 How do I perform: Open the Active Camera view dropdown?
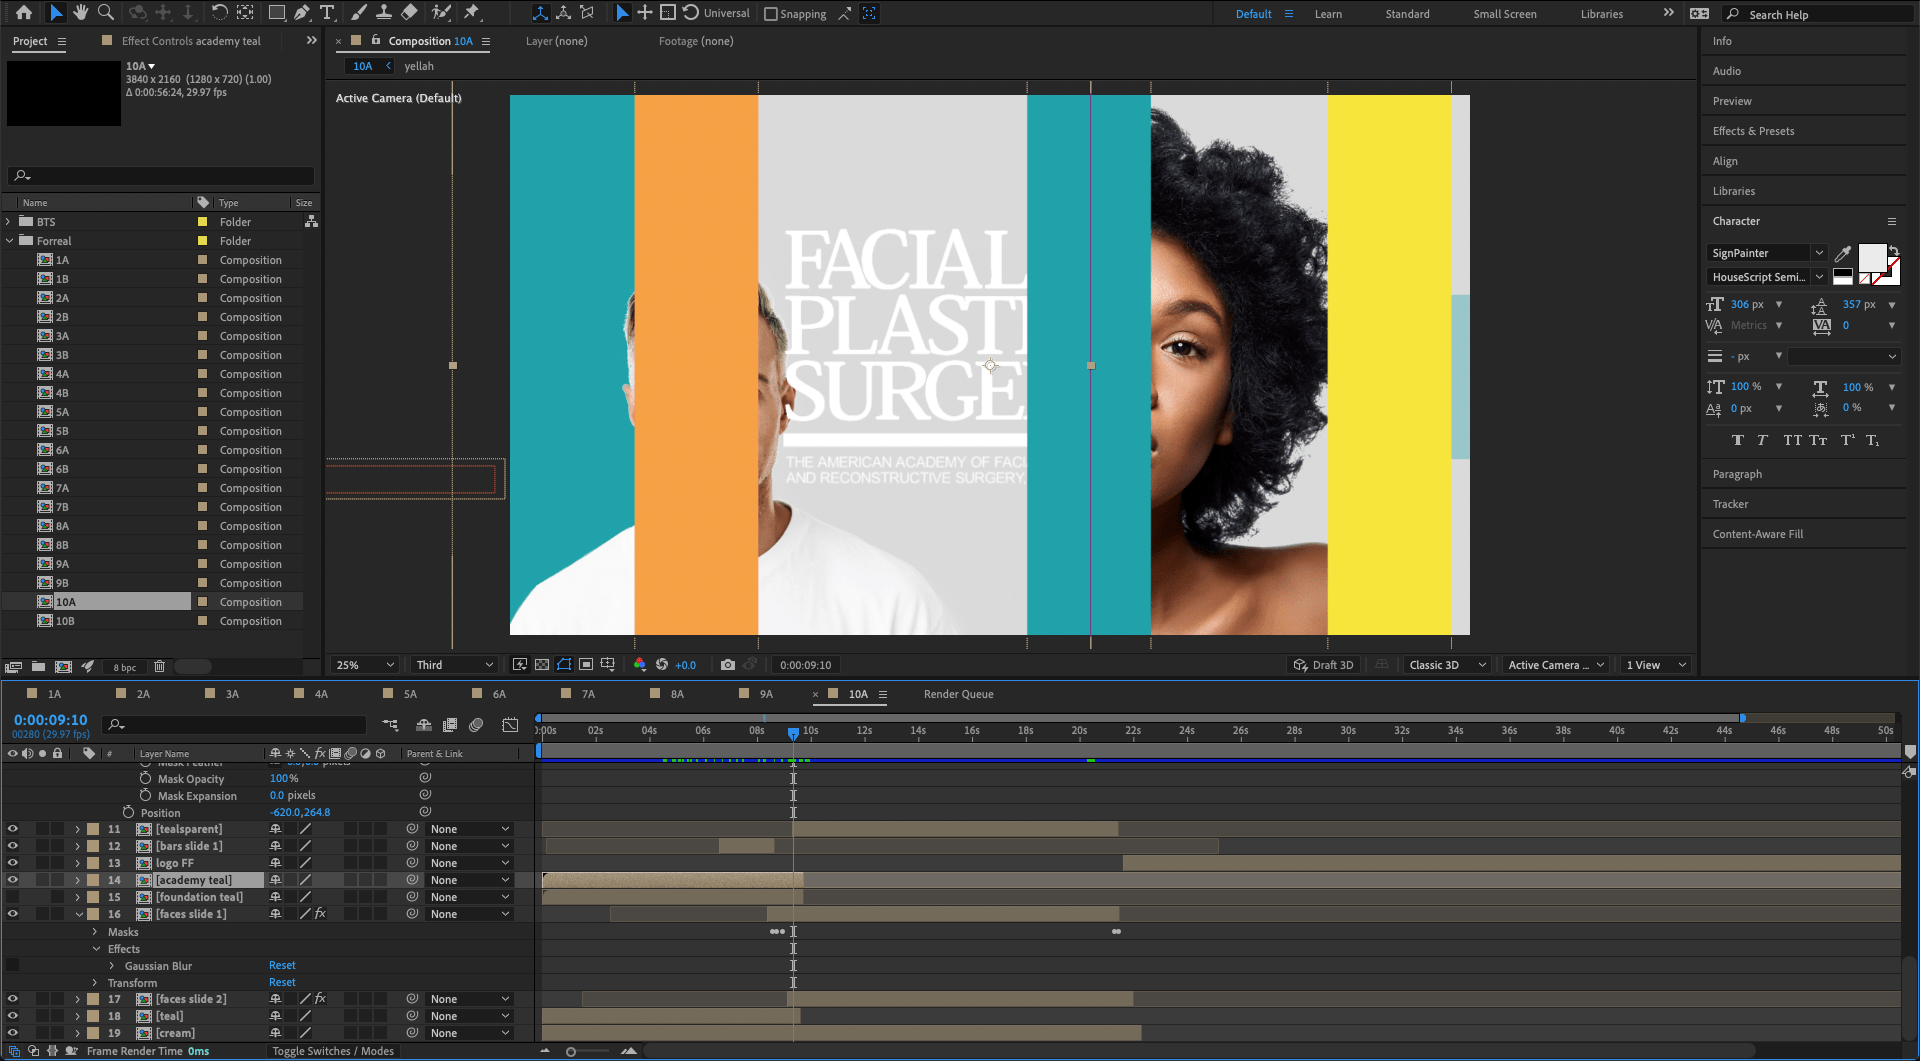click(x=1557, y=665)
